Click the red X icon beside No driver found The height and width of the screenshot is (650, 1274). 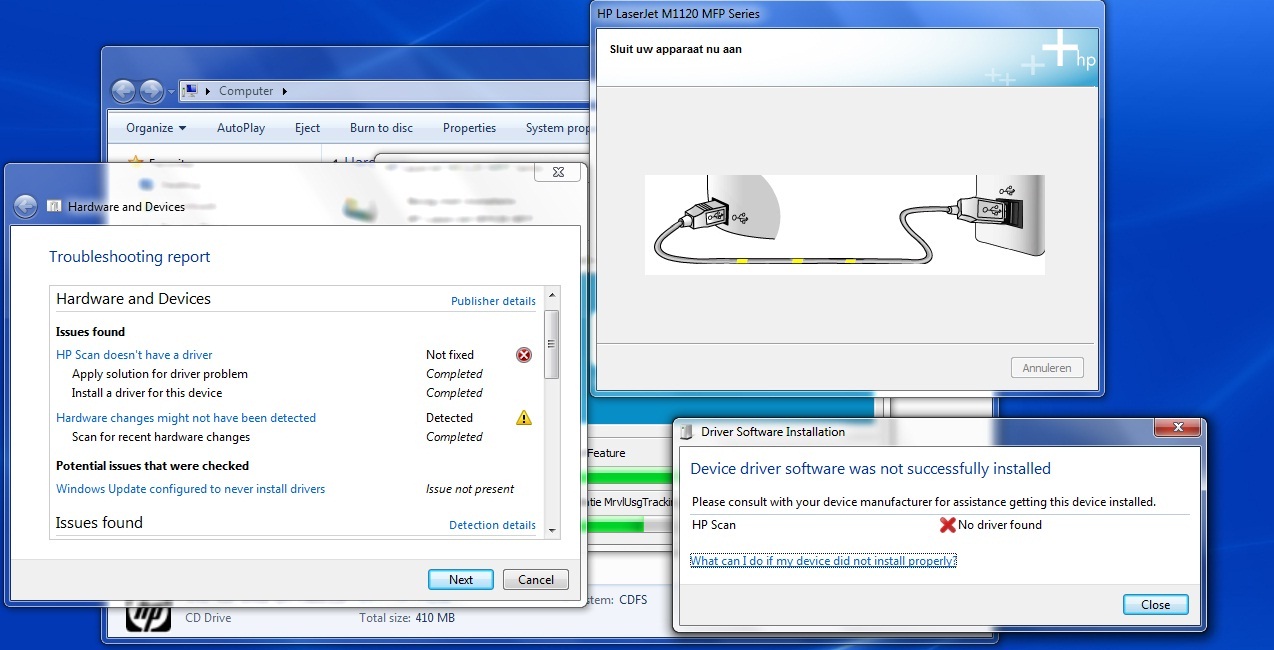pos(948,525)
